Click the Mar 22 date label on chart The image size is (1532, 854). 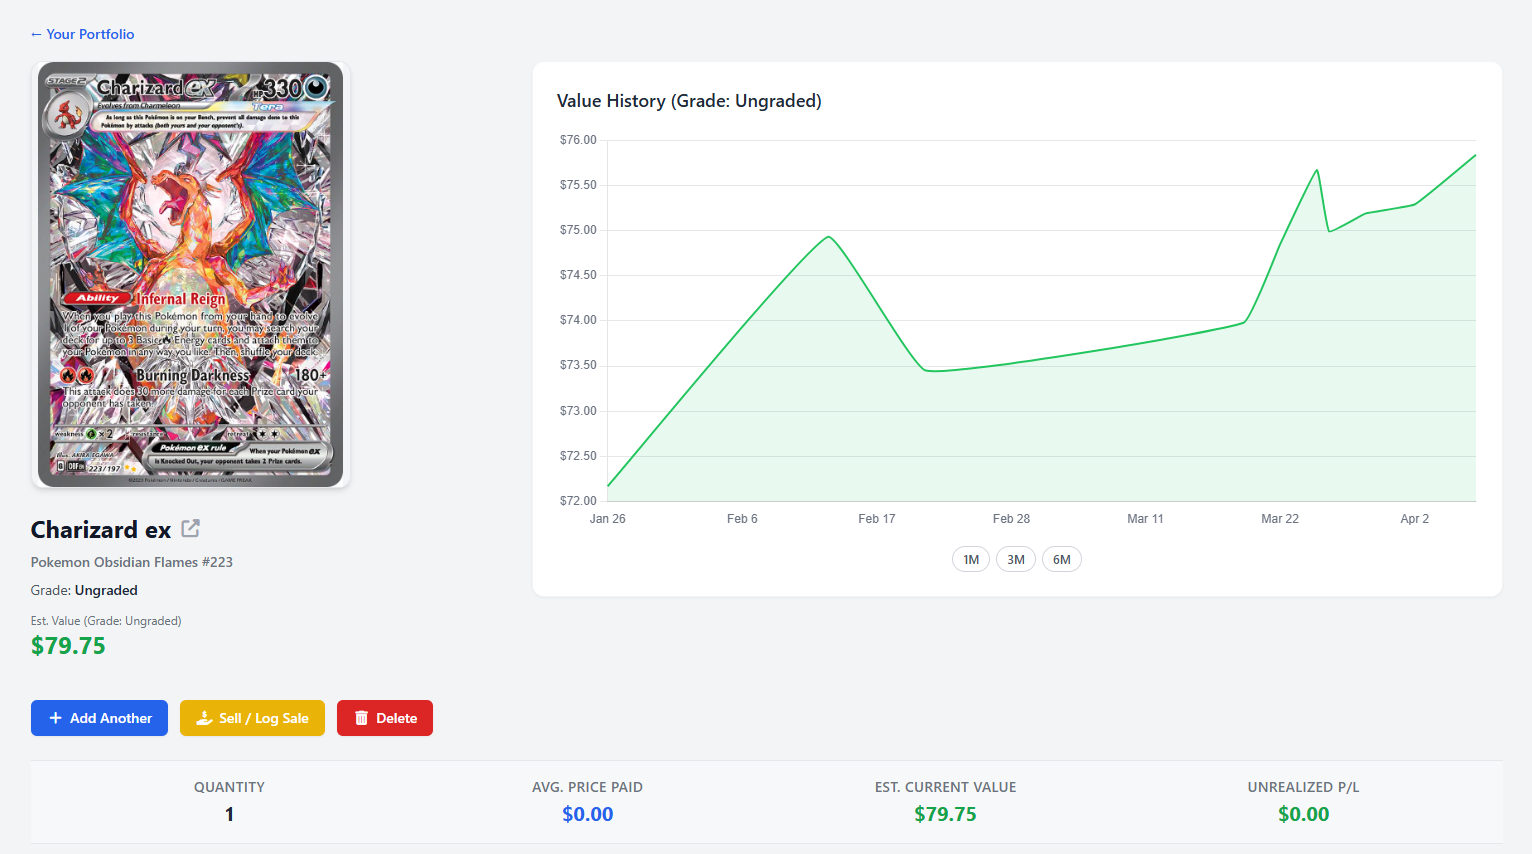[x=1280, y=519]
